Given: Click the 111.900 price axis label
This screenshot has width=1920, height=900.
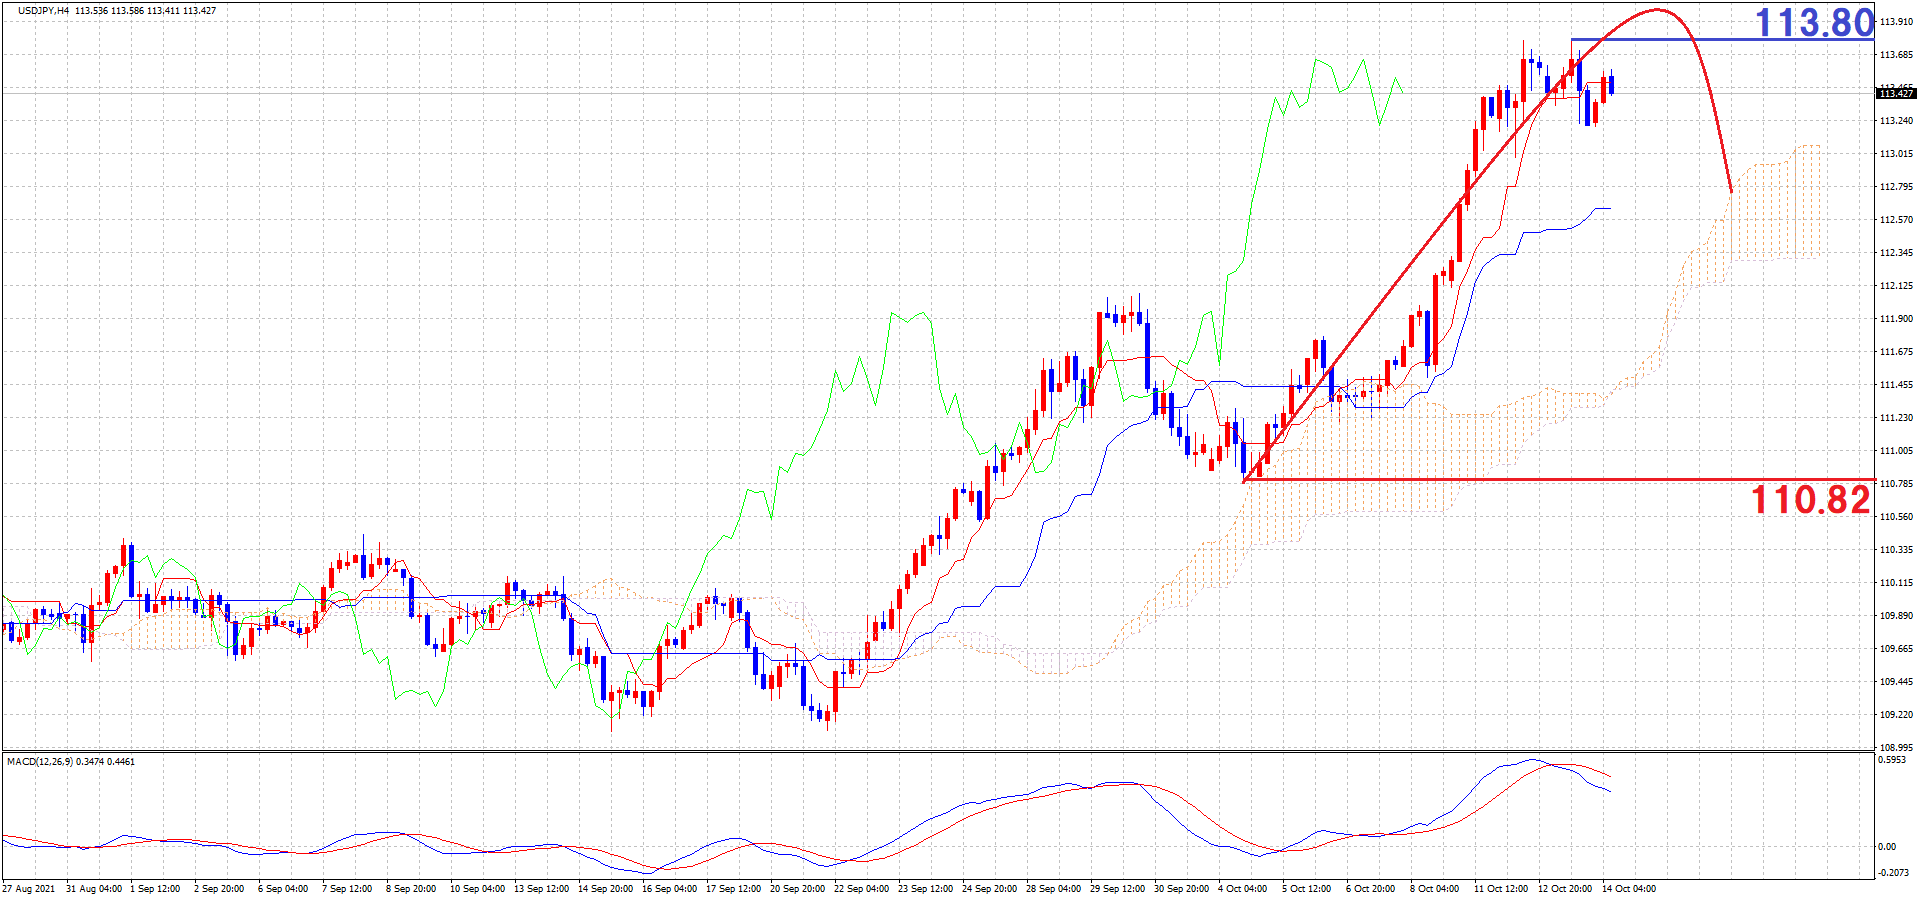Looking at the screenshot, I should pyautogui.click(x=1896, y=319).
